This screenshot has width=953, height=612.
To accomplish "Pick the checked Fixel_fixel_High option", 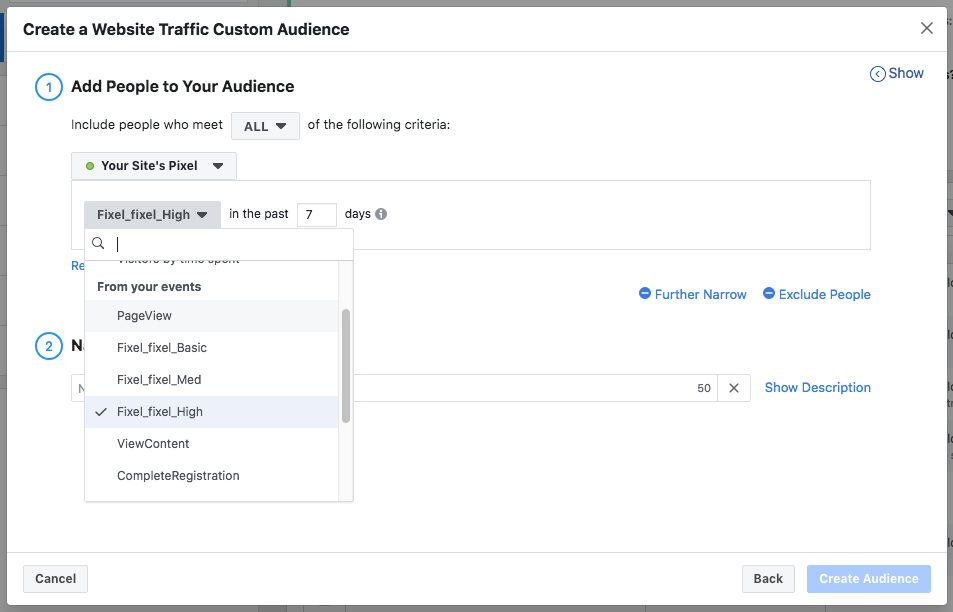I will click(x=160, y=412).
